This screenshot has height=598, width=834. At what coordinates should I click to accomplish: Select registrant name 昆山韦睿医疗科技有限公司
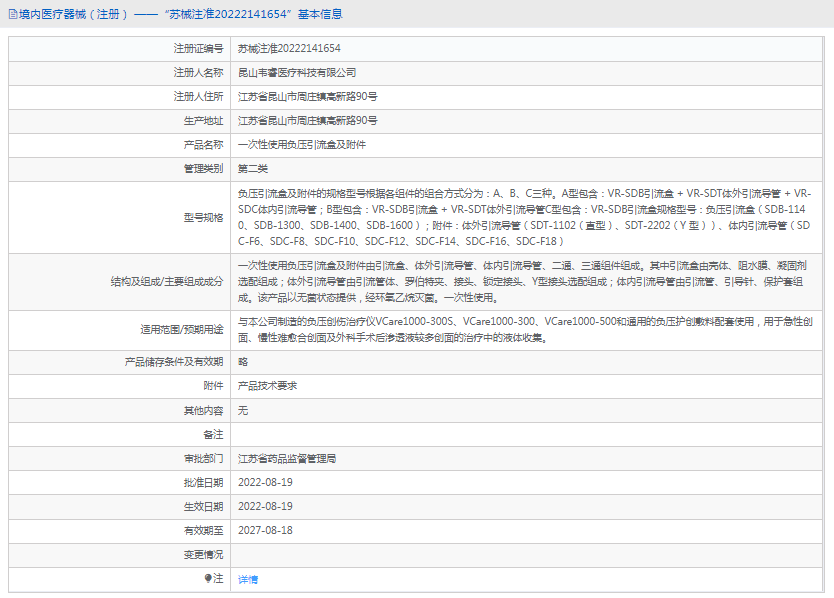297,73
